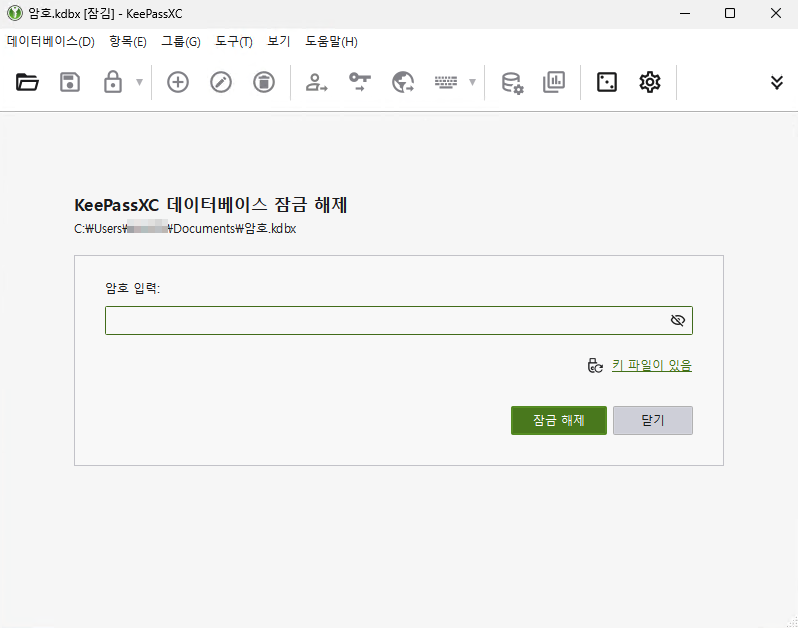Click the Delete entry trash icon

263,82
